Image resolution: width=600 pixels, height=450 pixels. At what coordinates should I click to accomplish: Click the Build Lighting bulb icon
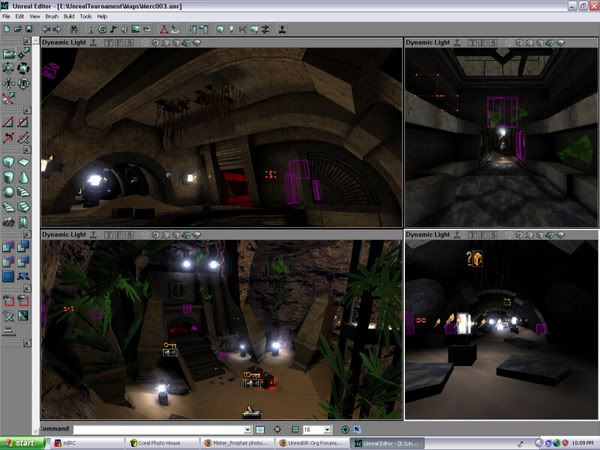232,29
